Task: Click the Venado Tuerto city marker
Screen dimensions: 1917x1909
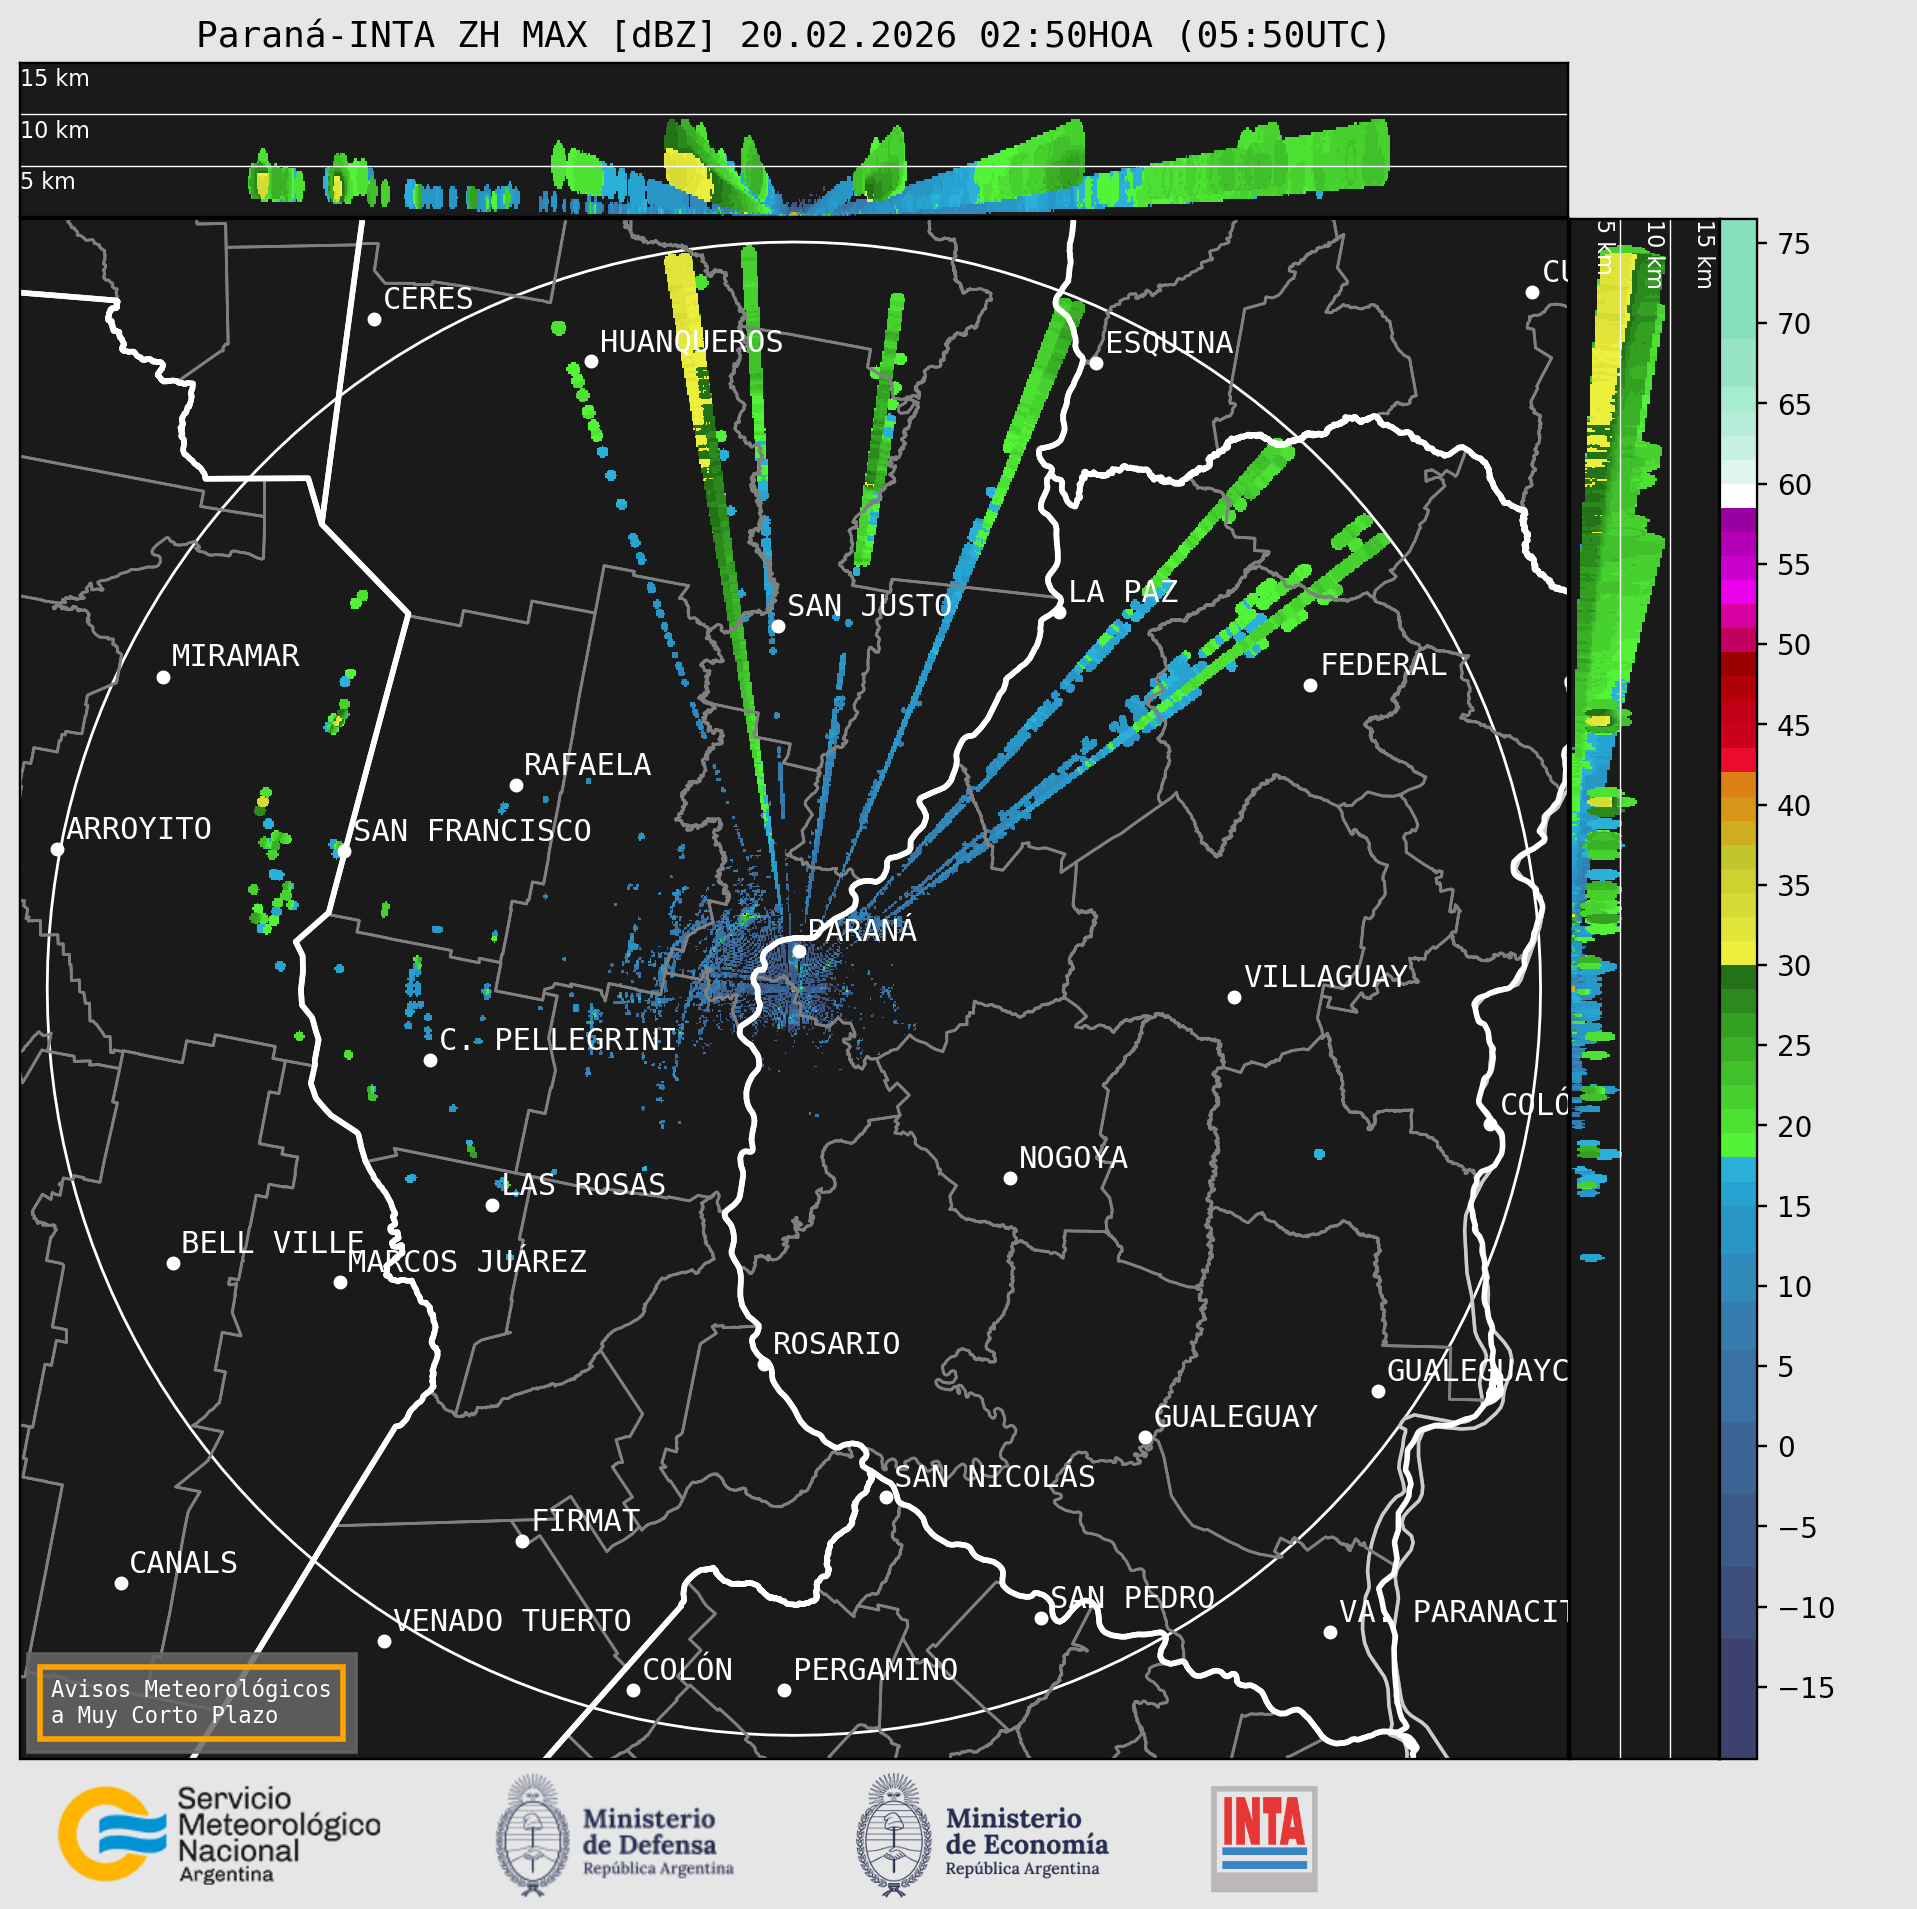Action: point(384,1641)
